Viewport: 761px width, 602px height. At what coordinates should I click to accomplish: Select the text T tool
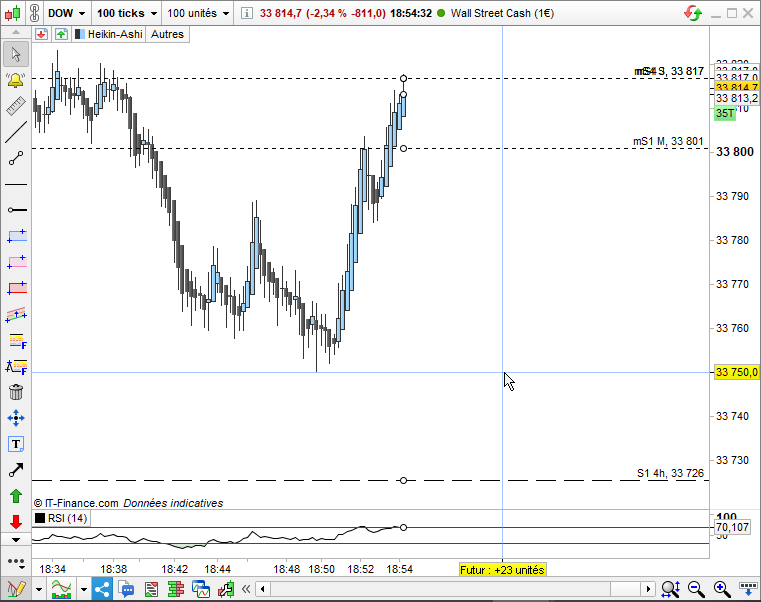(x=16, y=444)
